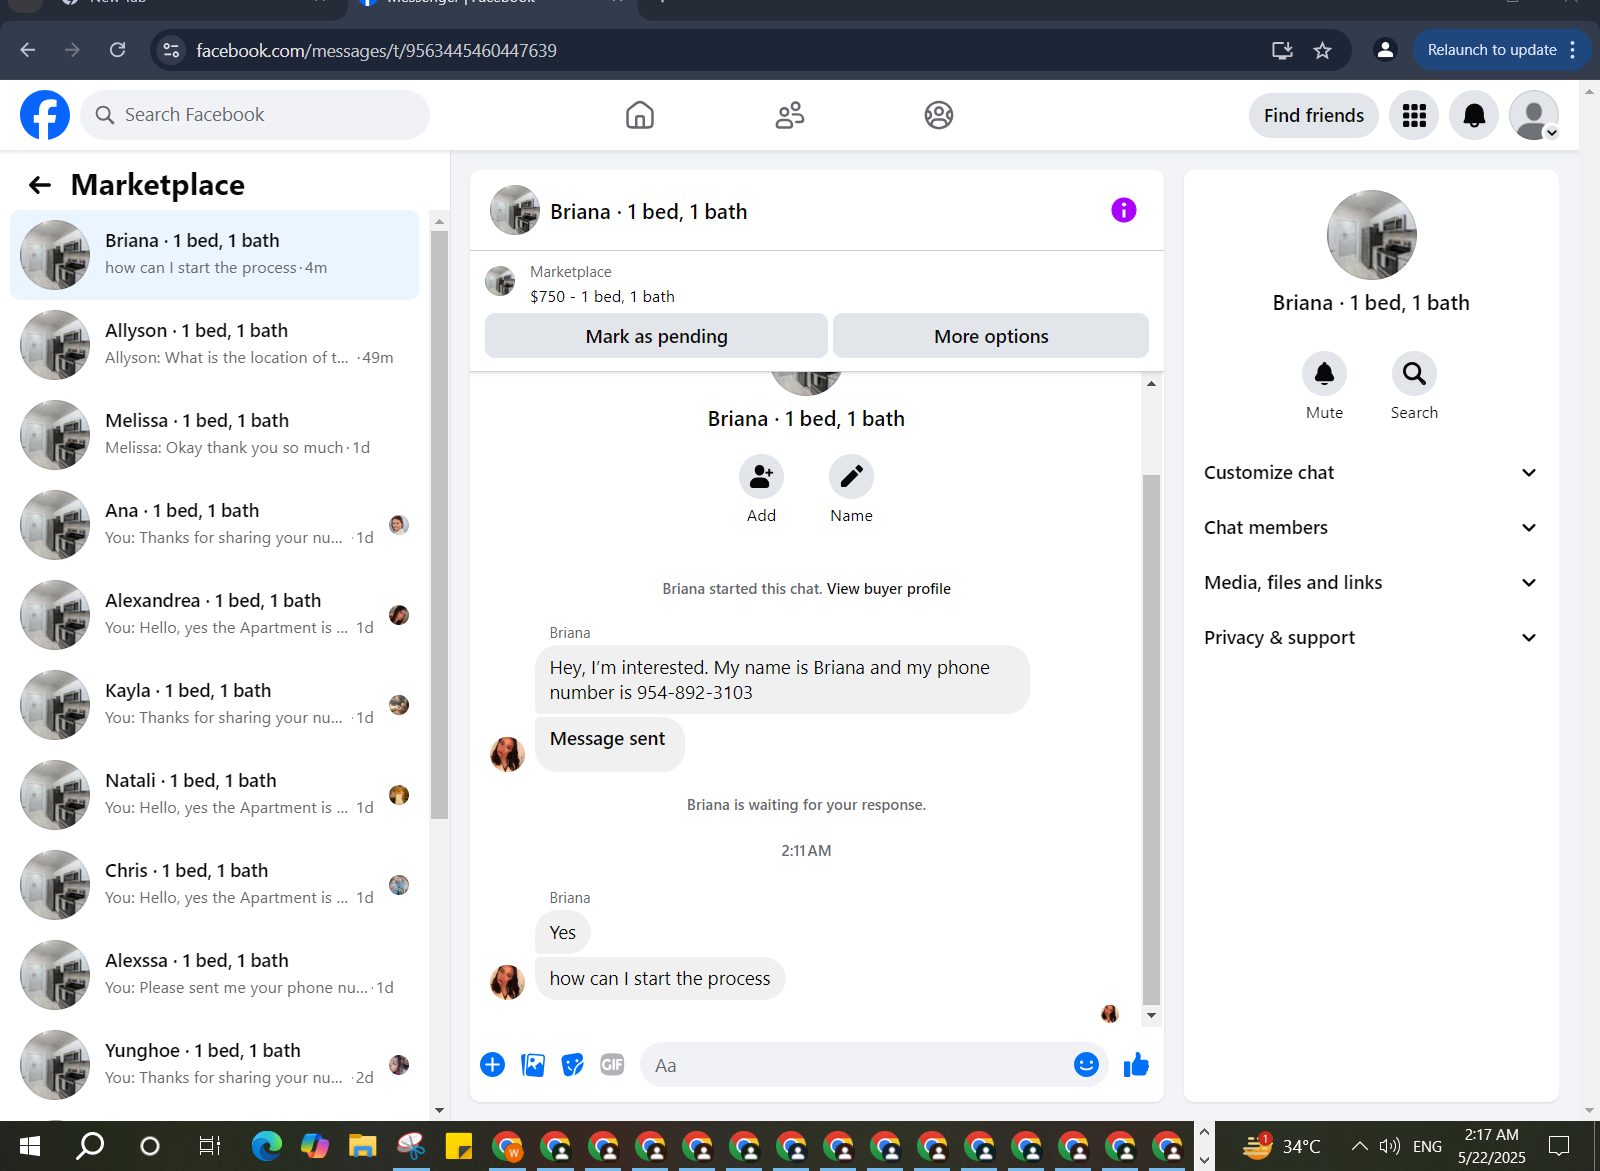
Task: Open the Kayla conversation
Action: tap(215, 705)
